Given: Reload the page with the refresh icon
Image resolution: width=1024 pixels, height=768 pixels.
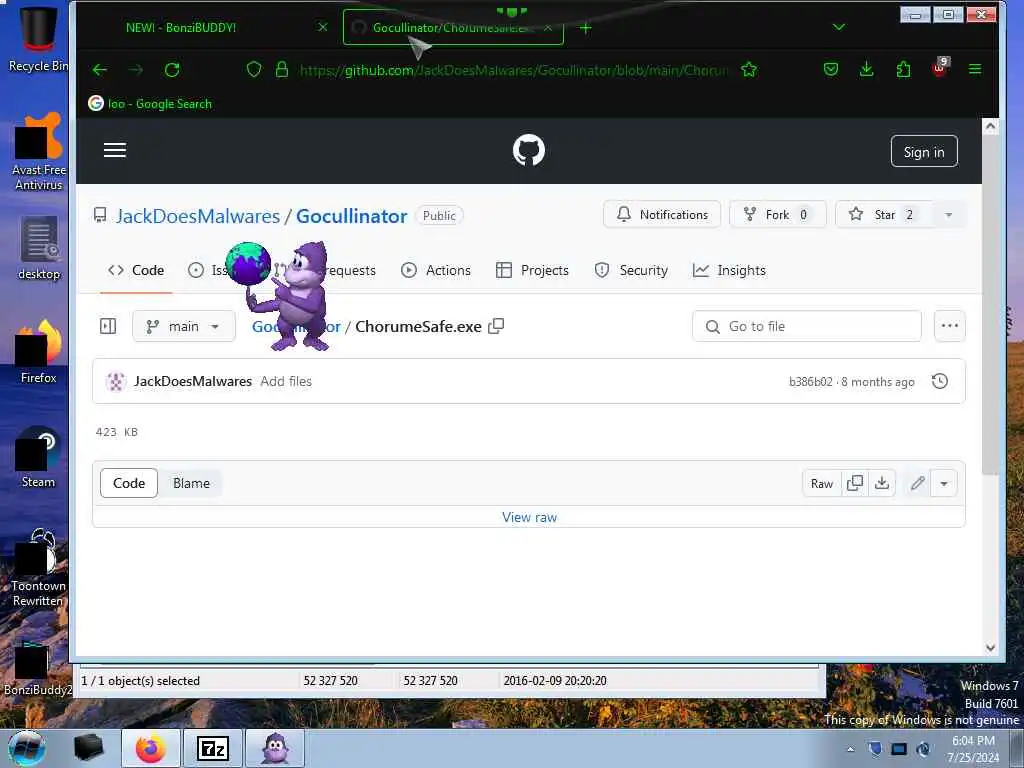Looking at the screenshot, I should pyautogui.click(x=172, y=70).
